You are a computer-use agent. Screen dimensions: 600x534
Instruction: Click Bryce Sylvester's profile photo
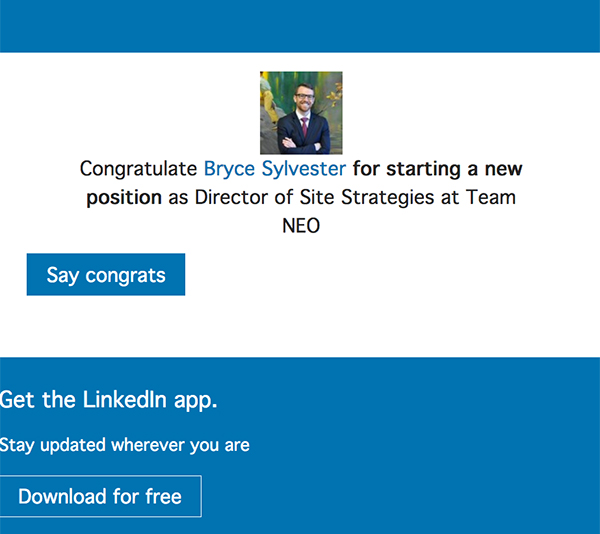click(301, 112)
